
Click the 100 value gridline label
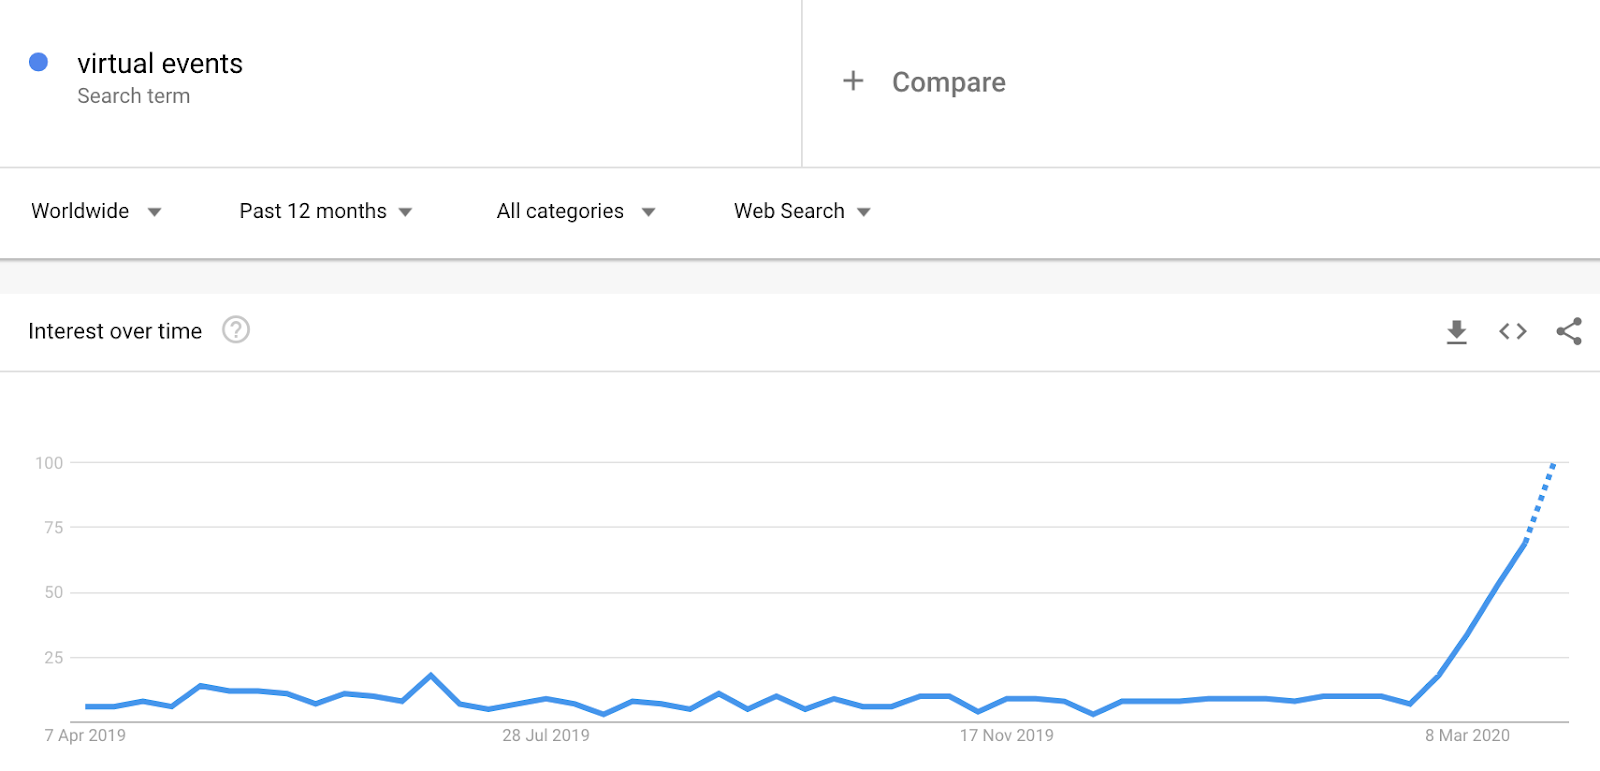[x=49, y=463]
